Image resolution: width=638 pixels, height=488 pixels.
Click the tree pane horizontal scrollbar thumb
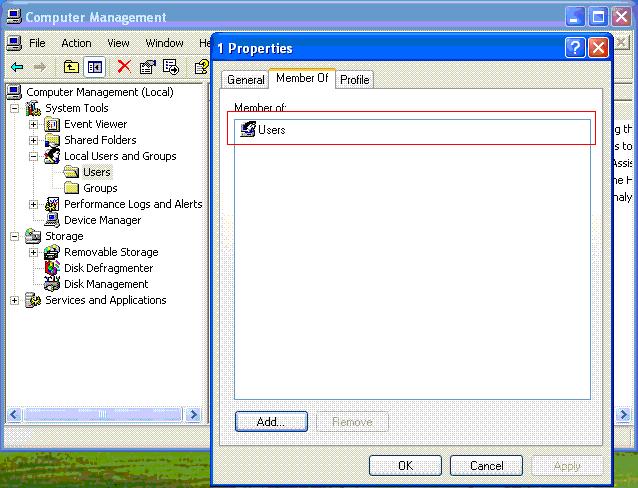[103, 414]
